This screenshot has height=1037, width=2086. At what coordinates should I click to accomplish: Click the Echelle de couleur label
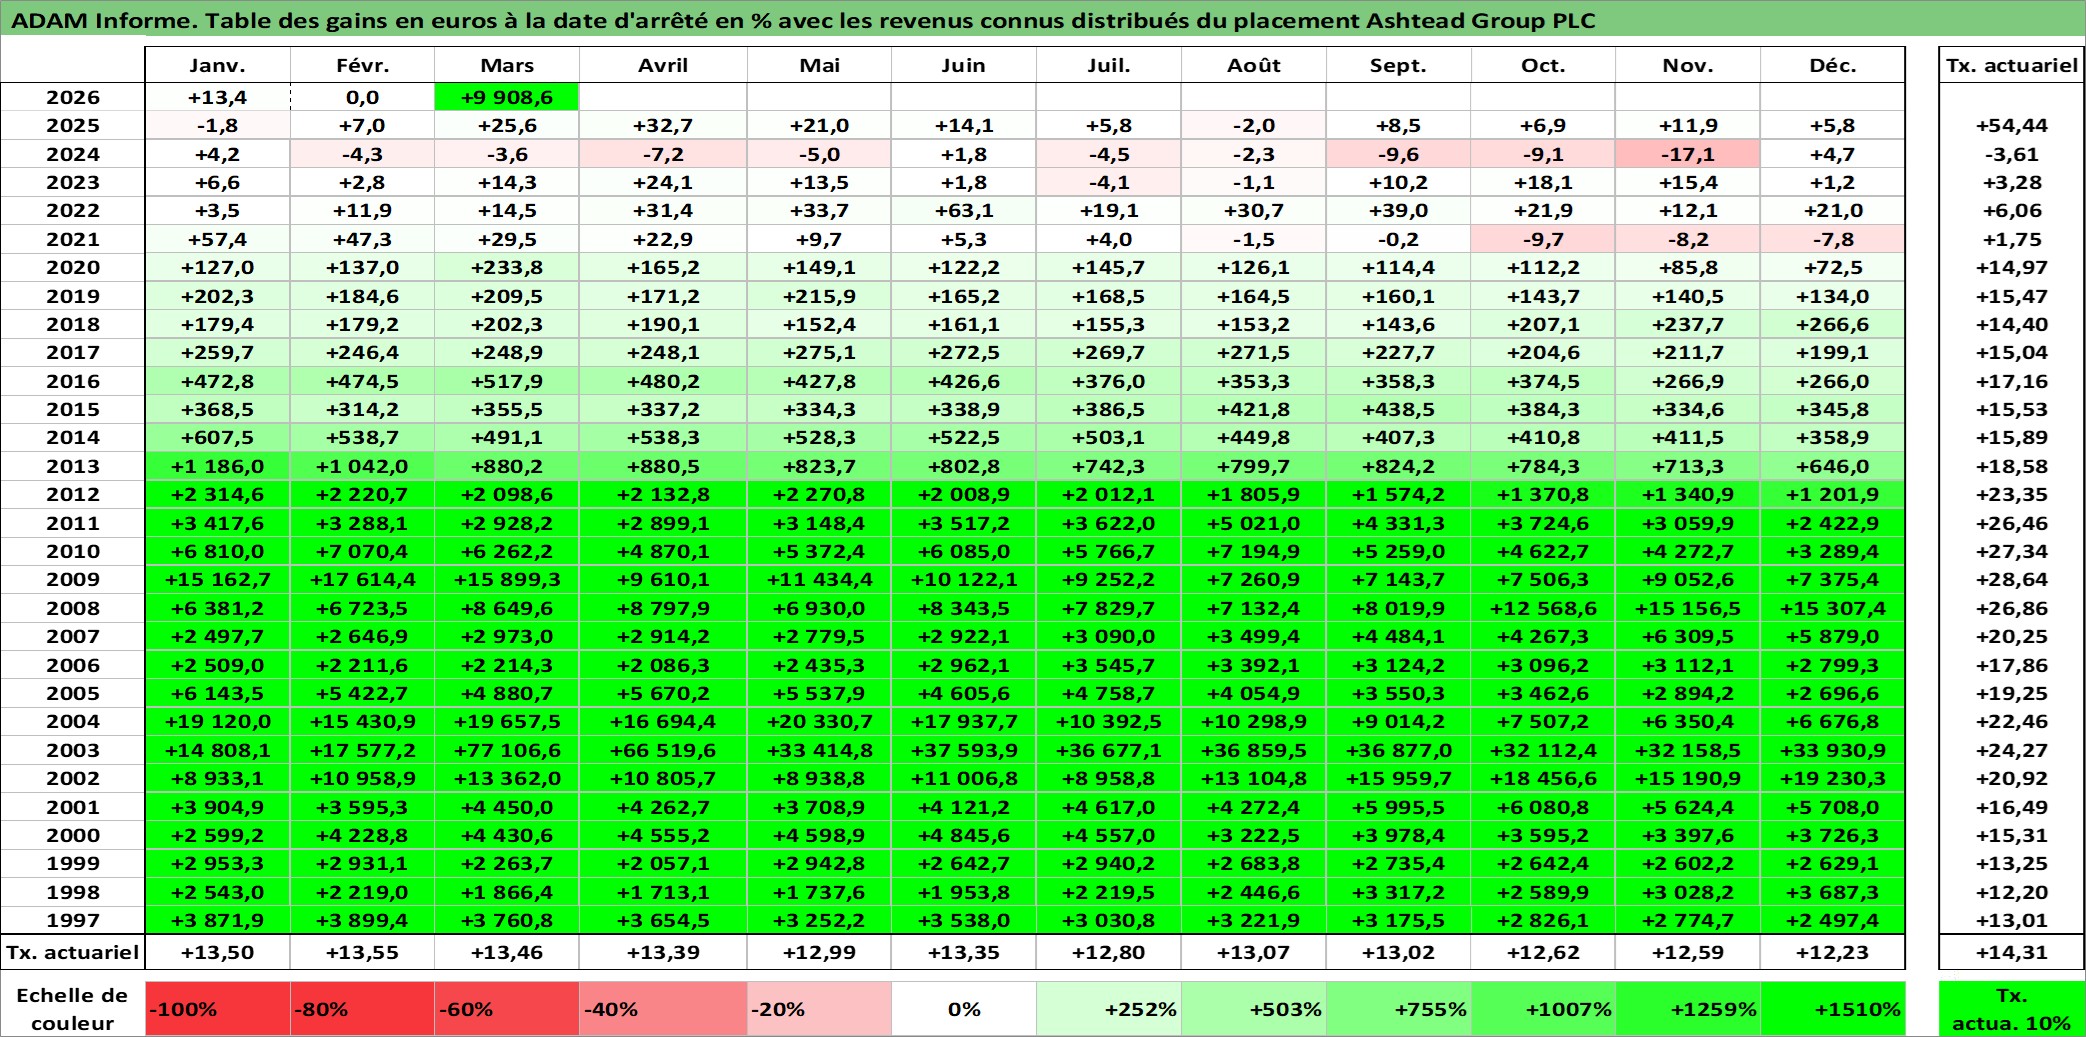pyautogui.click(x=73, y=1009)
